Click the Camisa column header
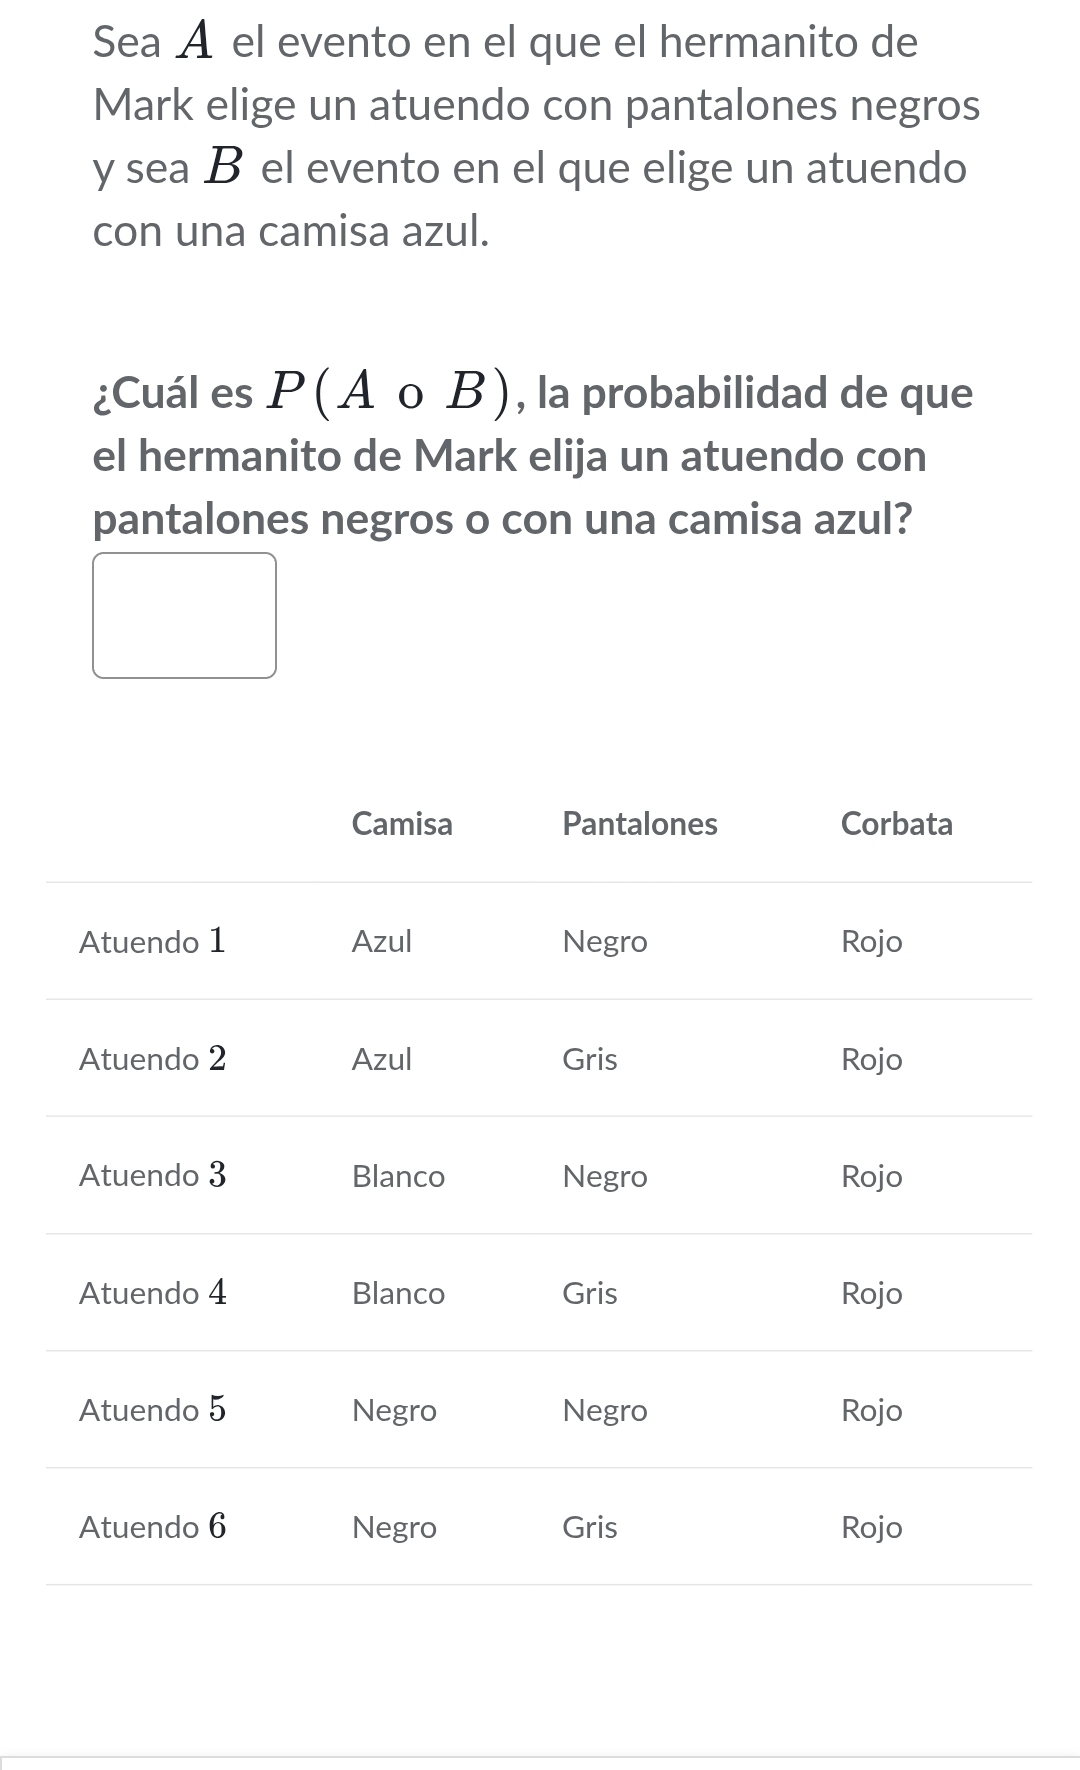The height and width of the screenshot is (1770, 1080). tap(402, 824)
